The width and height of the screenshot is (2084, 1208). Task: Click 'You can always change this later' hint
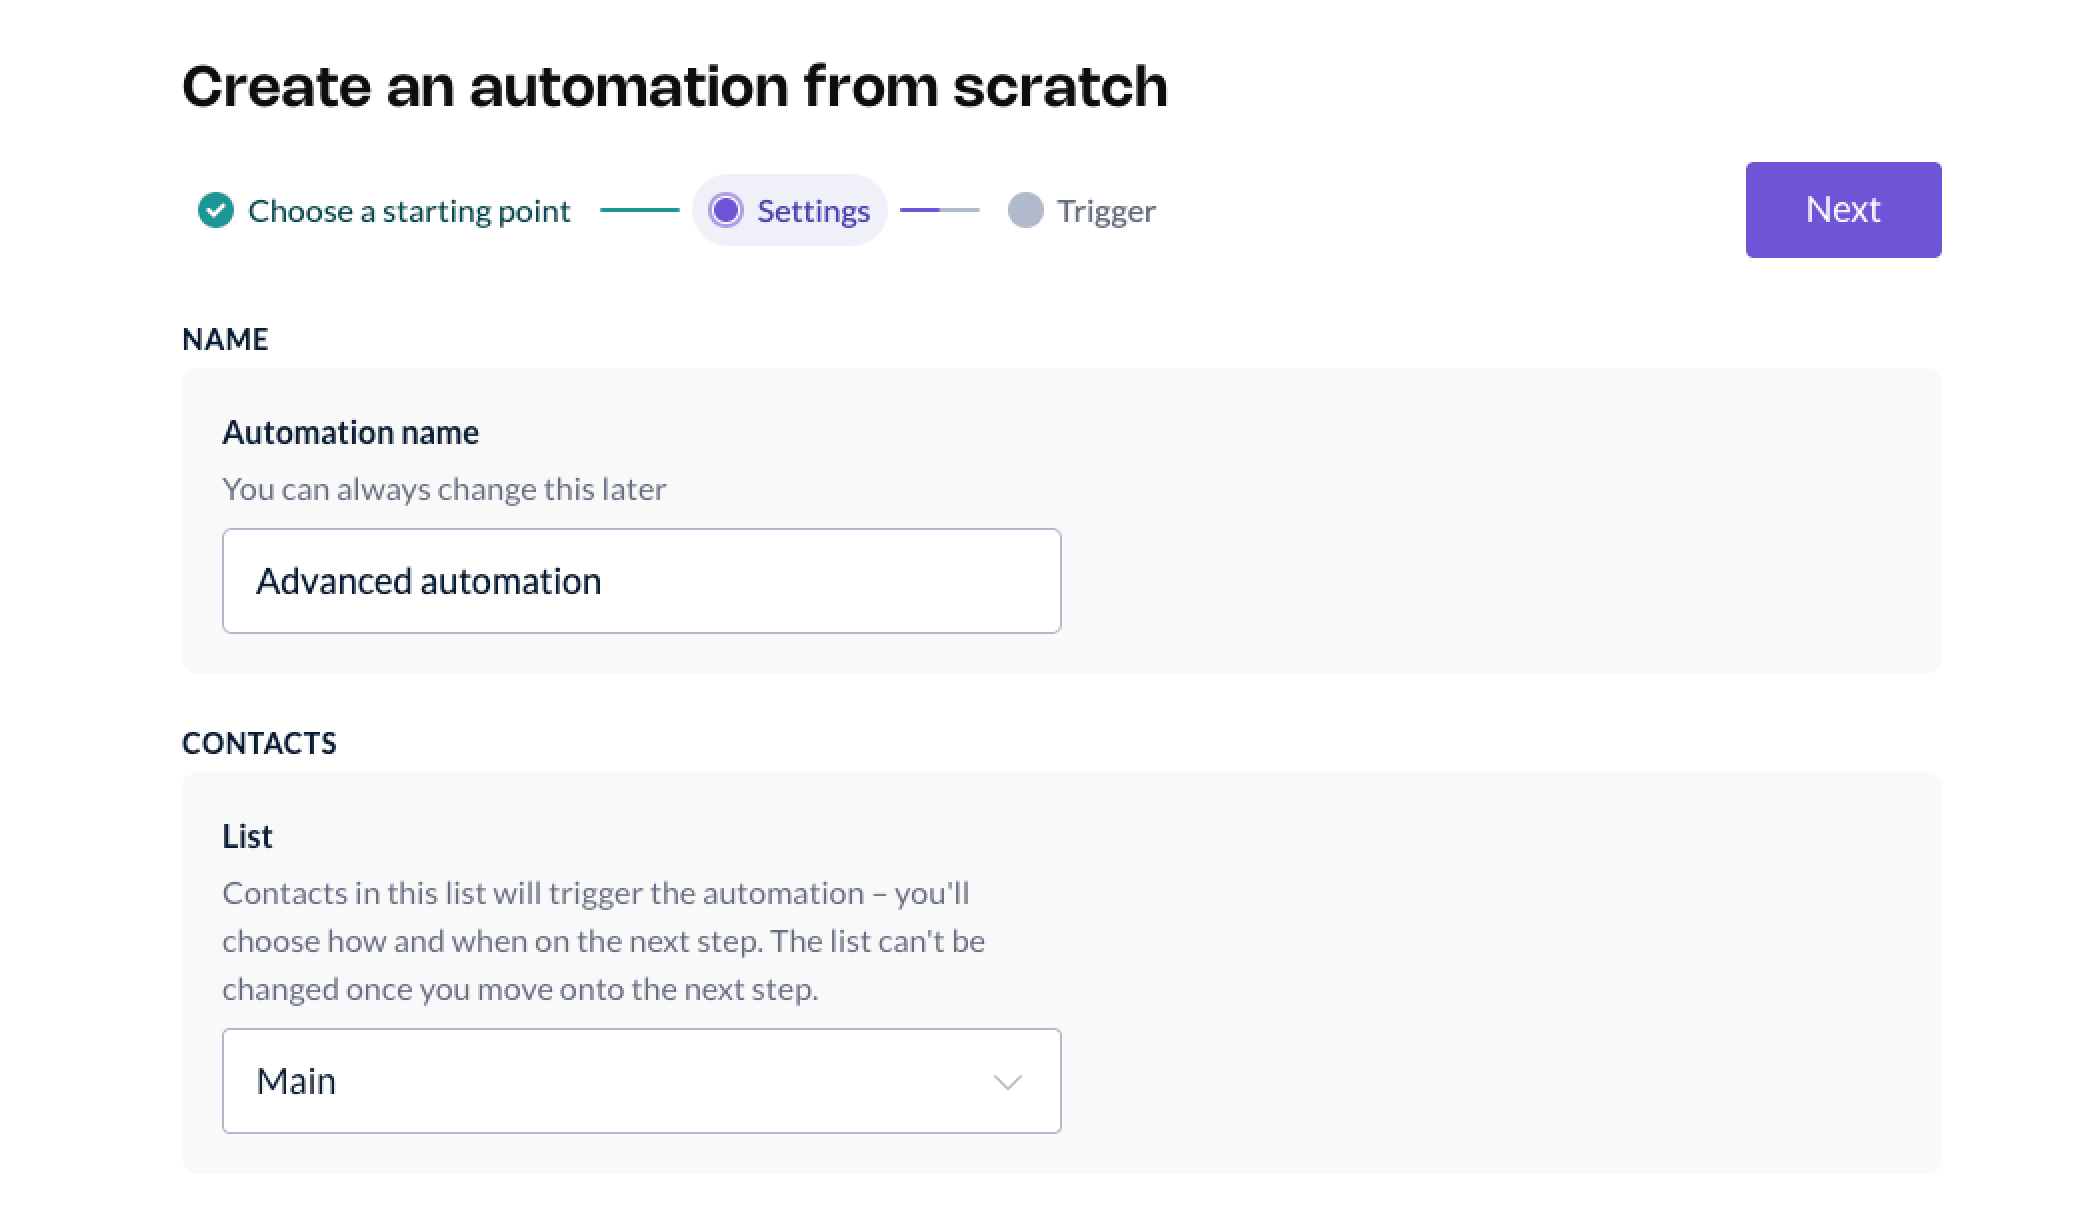(444, 489)
